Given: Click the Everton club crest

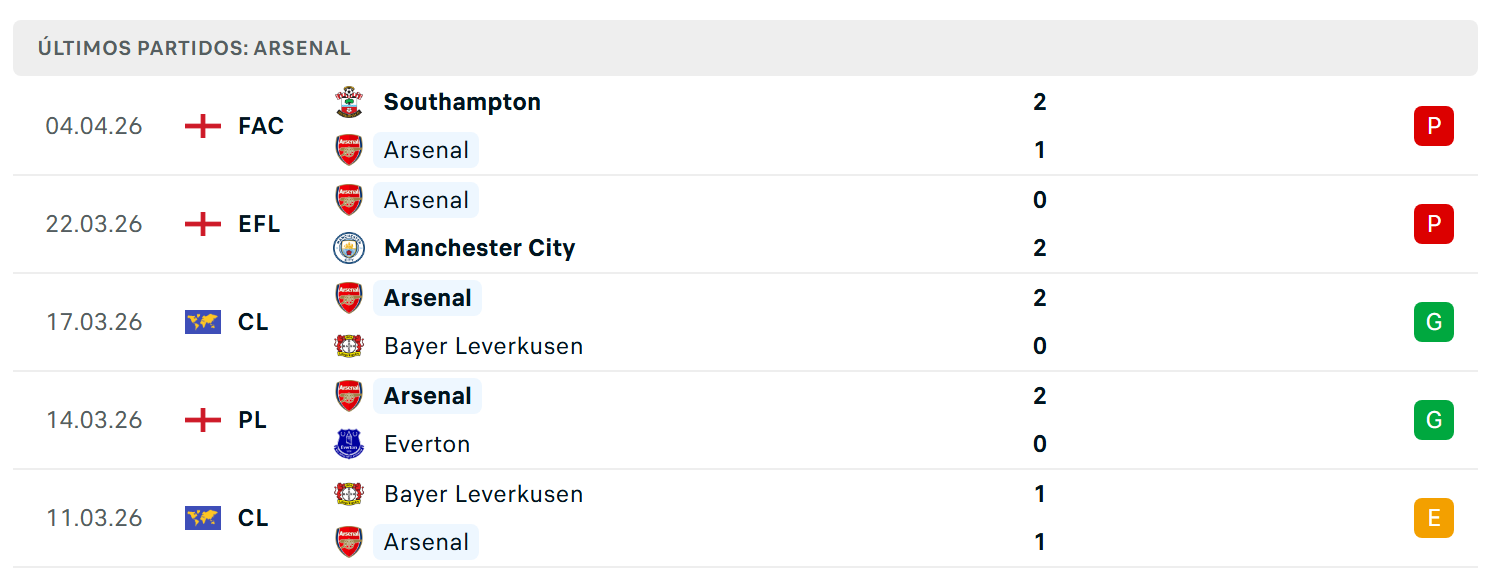Looking at the screenshot, I should (x=349, y=444).
